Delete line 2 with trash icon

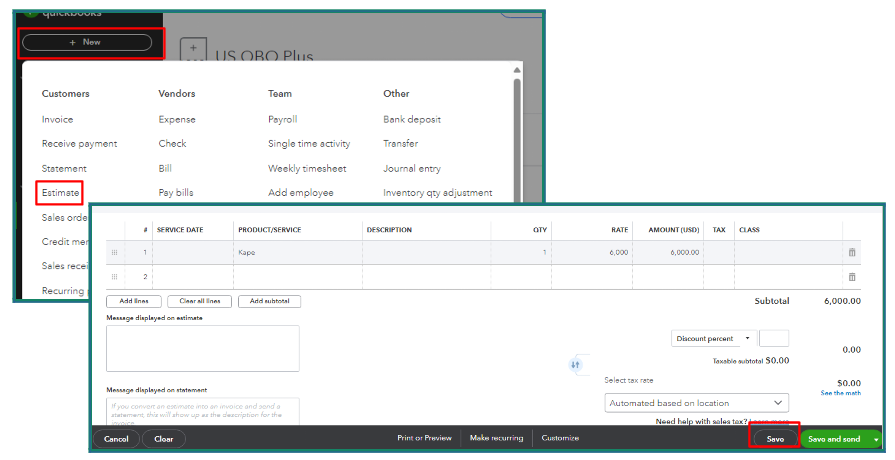tap(852, 277)
